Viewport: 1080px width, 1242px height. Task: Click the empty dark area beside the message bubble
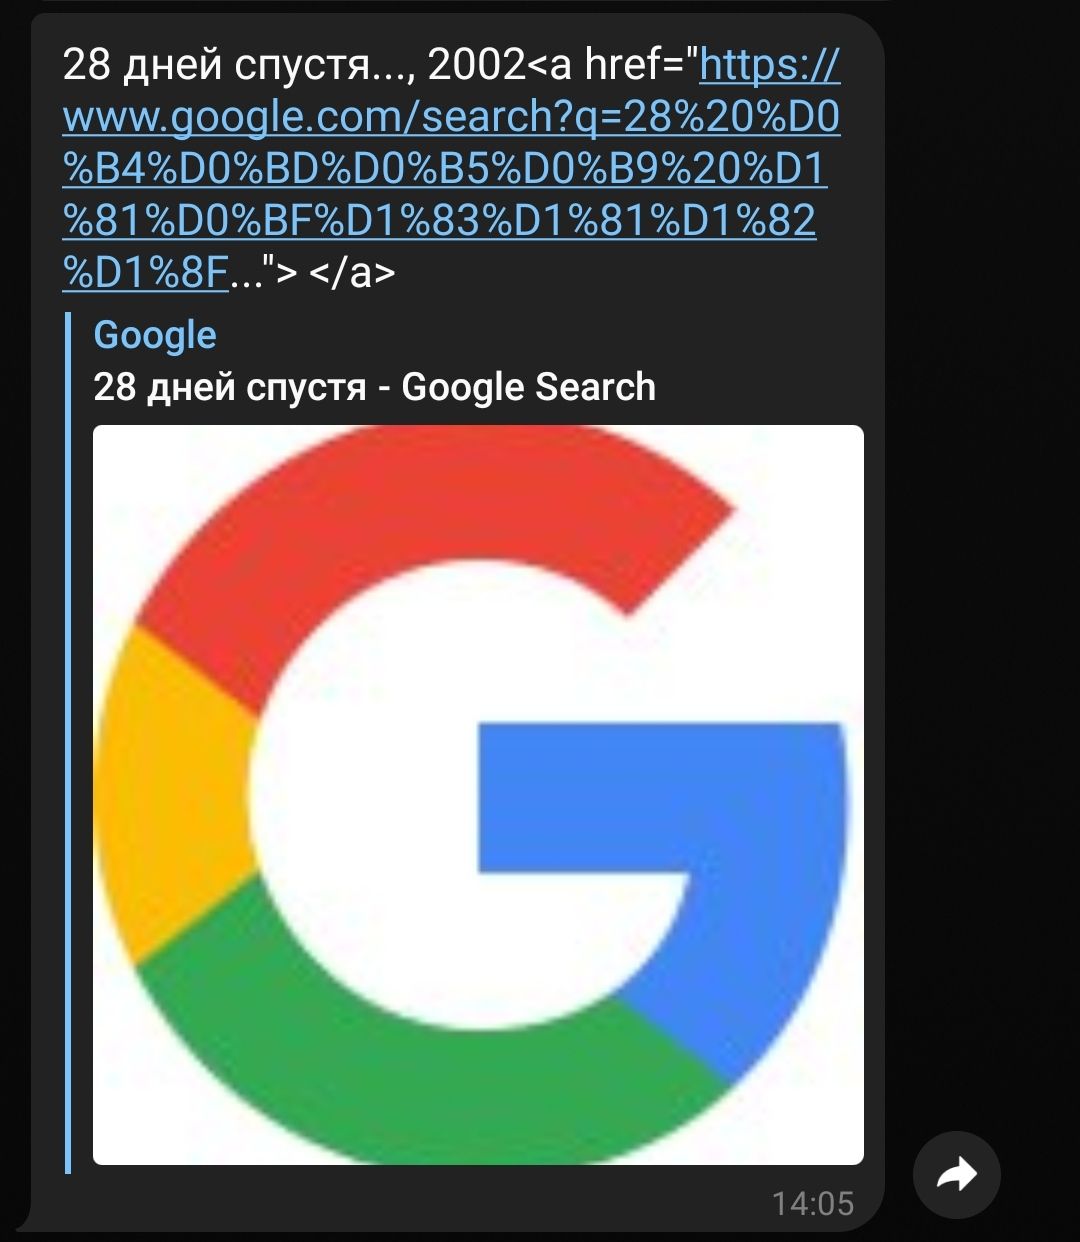[980, 600]
